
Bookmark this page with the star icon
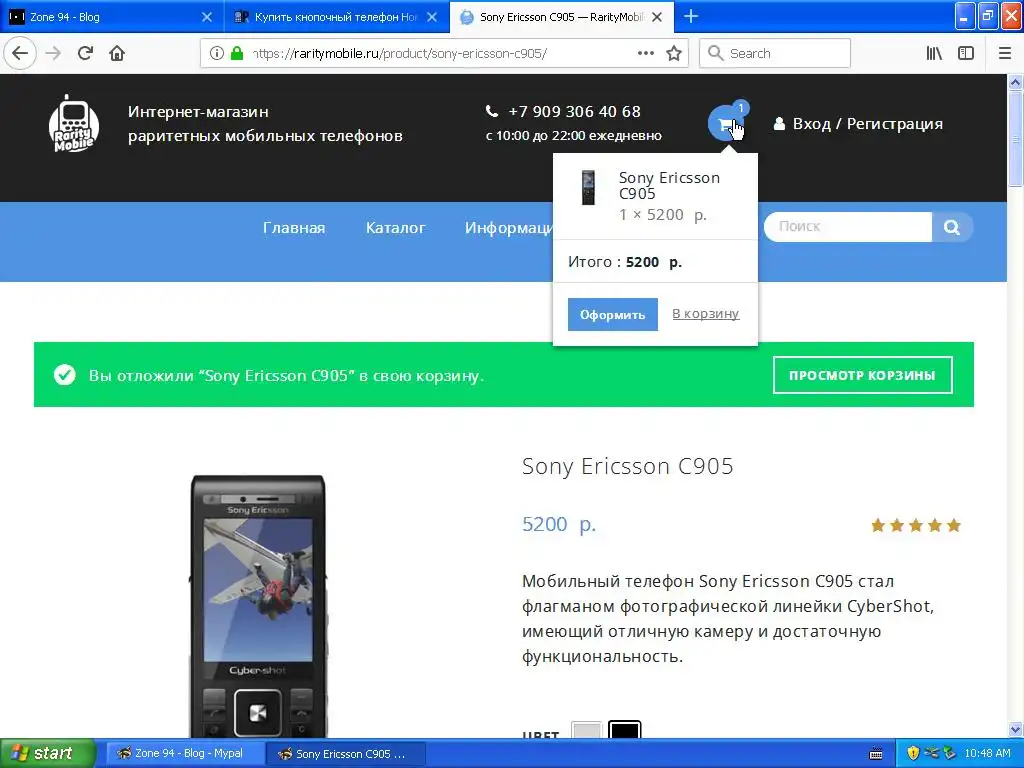[x=674, y=53]
